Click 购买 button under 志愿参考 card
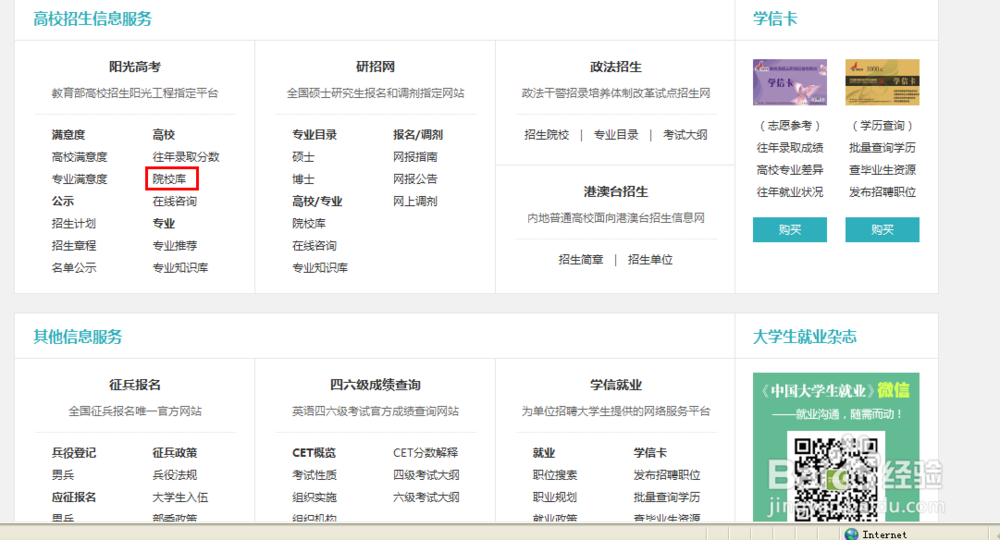 pos(790,230)
